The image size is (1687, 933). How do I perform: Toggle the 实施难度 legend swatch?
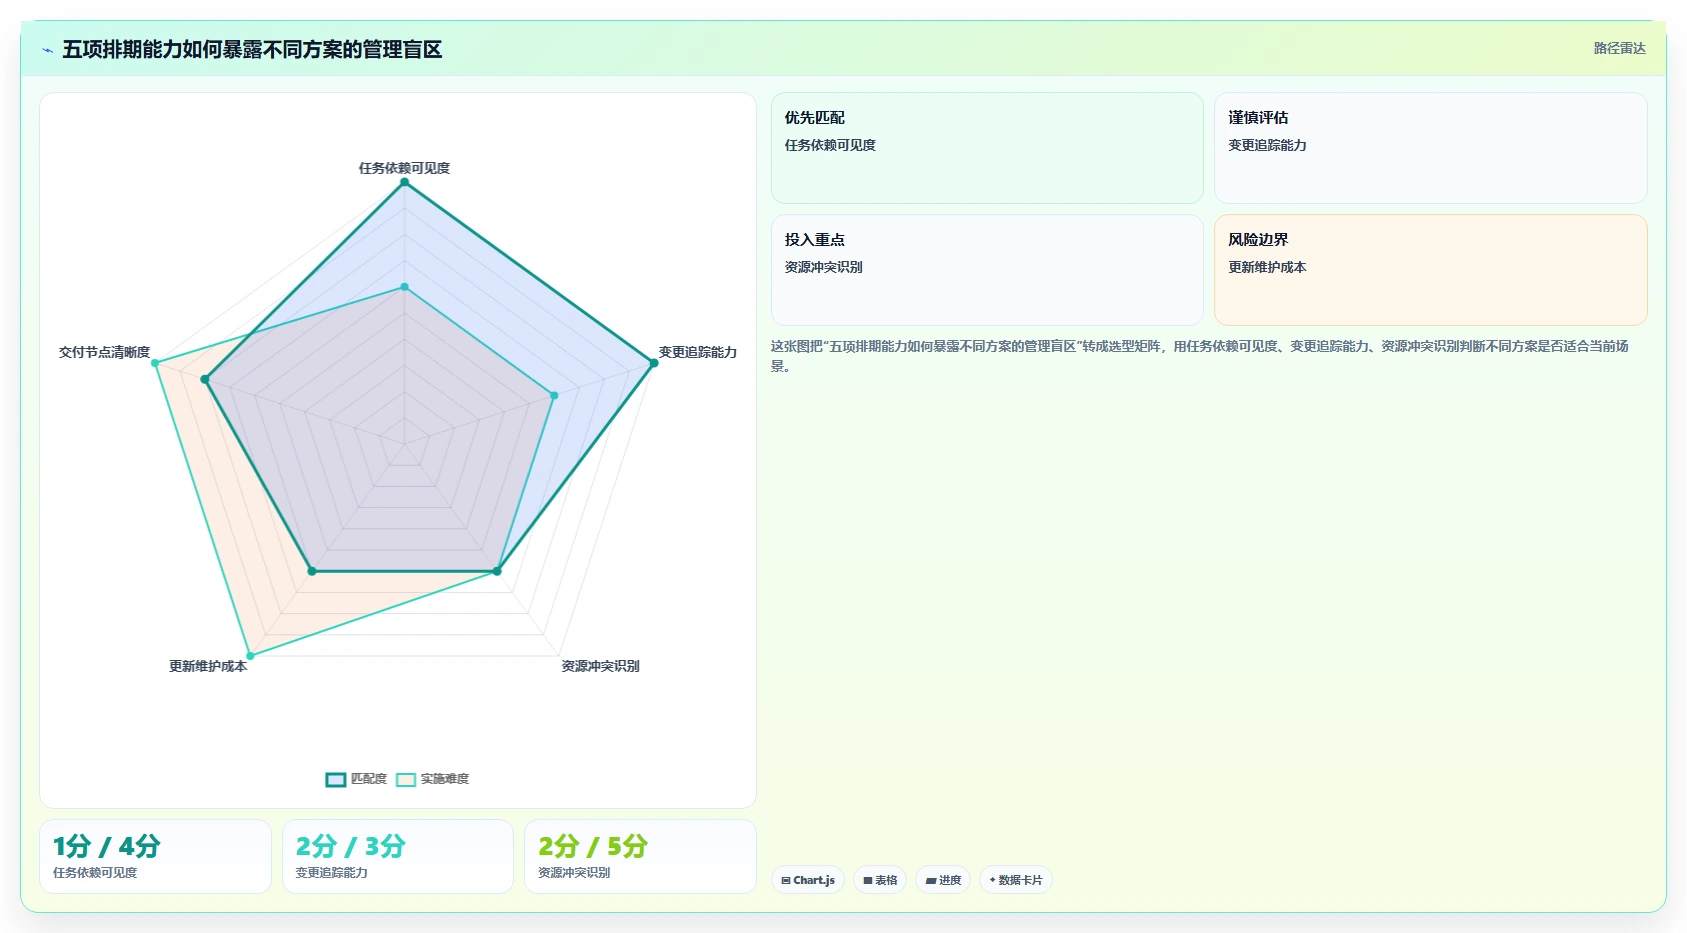406,780
